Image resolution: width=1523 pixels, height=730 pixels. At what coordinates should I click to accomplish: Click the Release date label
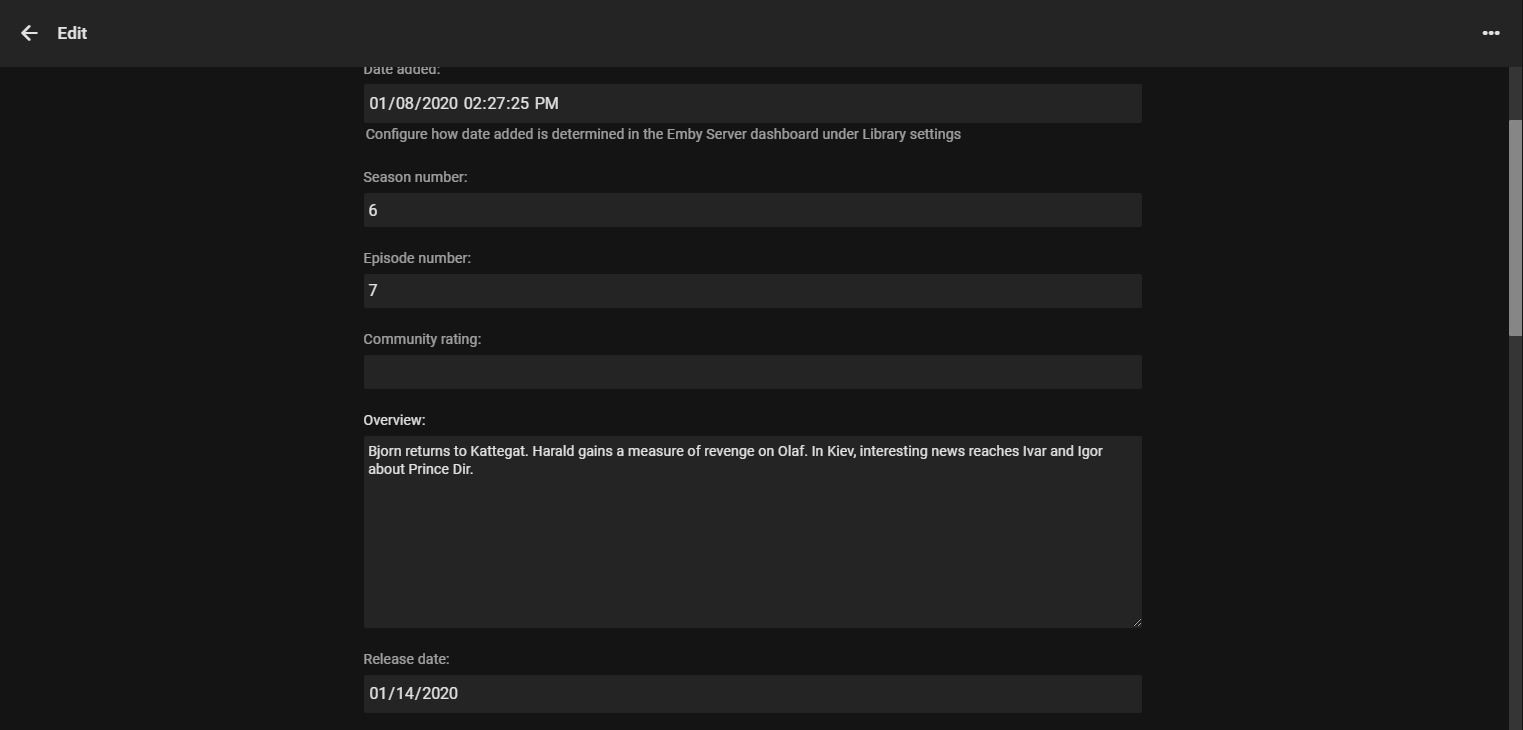(x=406, y=659)
